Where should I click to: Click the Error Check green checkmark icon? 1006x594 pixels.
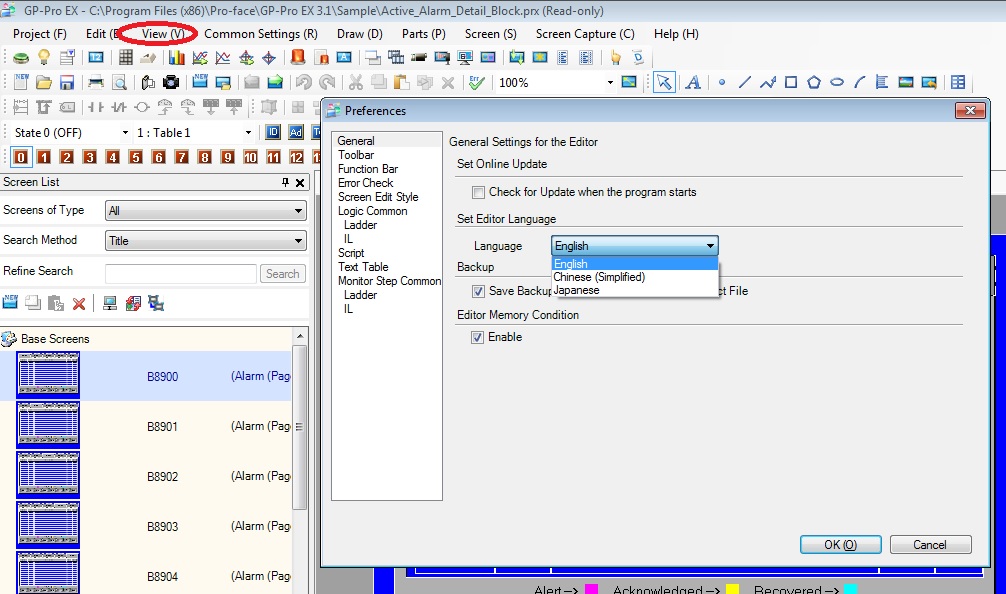[x=476, y=82]
